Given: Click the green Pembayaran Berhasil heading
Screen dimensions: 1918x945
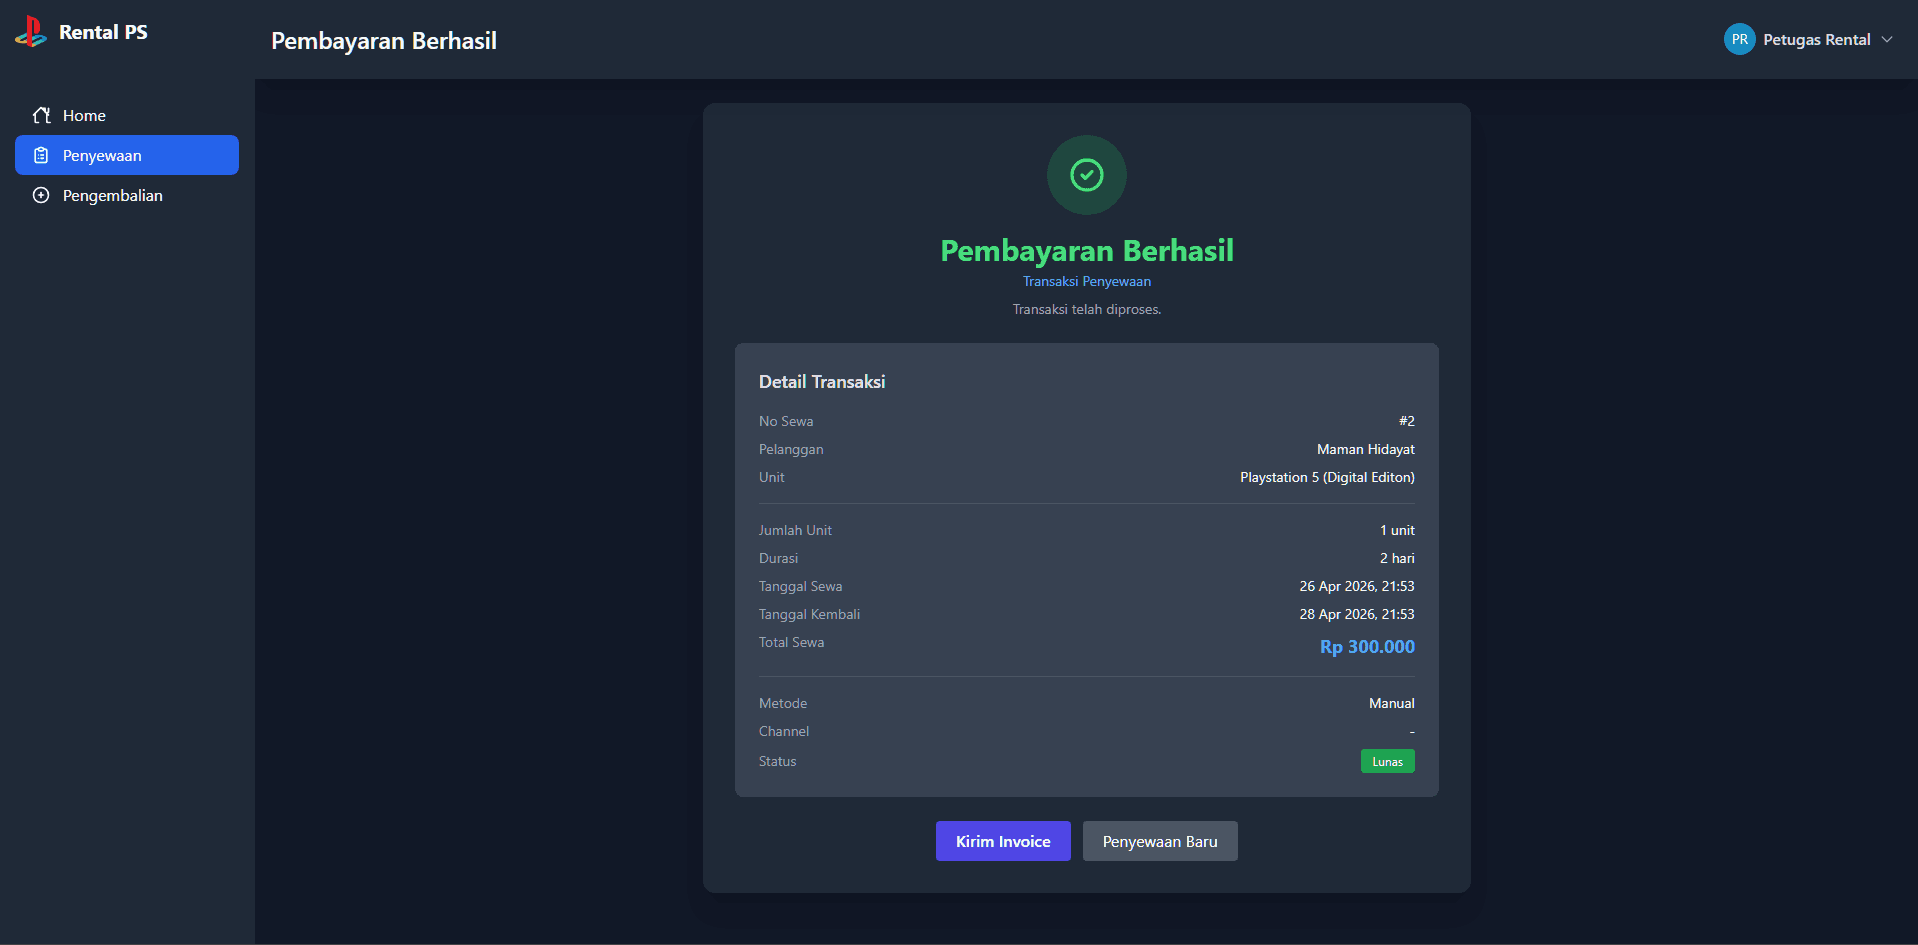Looking at the screenshot, I should (1087, 250).
